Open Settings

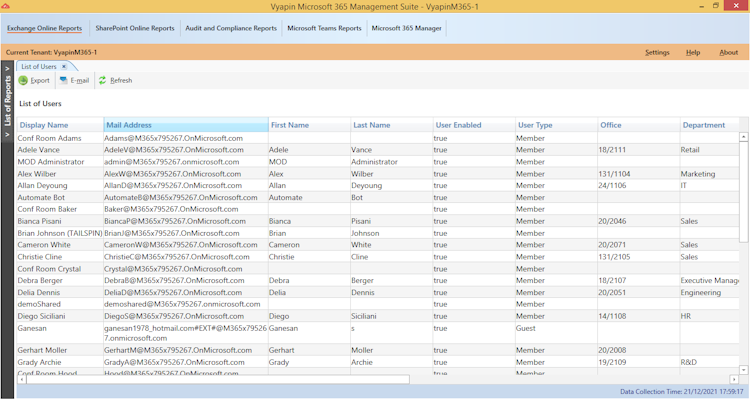tap(657, 52)
